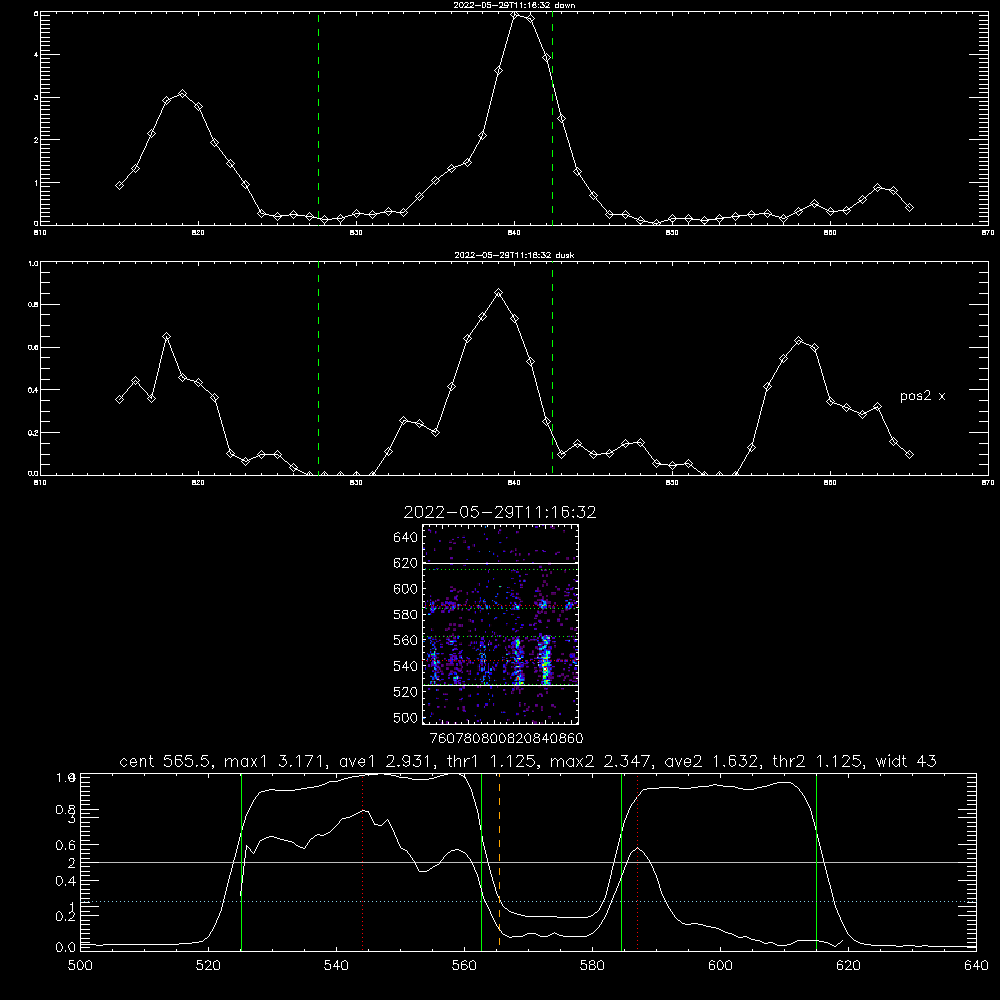Click the heat map x-axis tick labels
1000x1000 pixels.
506,738
